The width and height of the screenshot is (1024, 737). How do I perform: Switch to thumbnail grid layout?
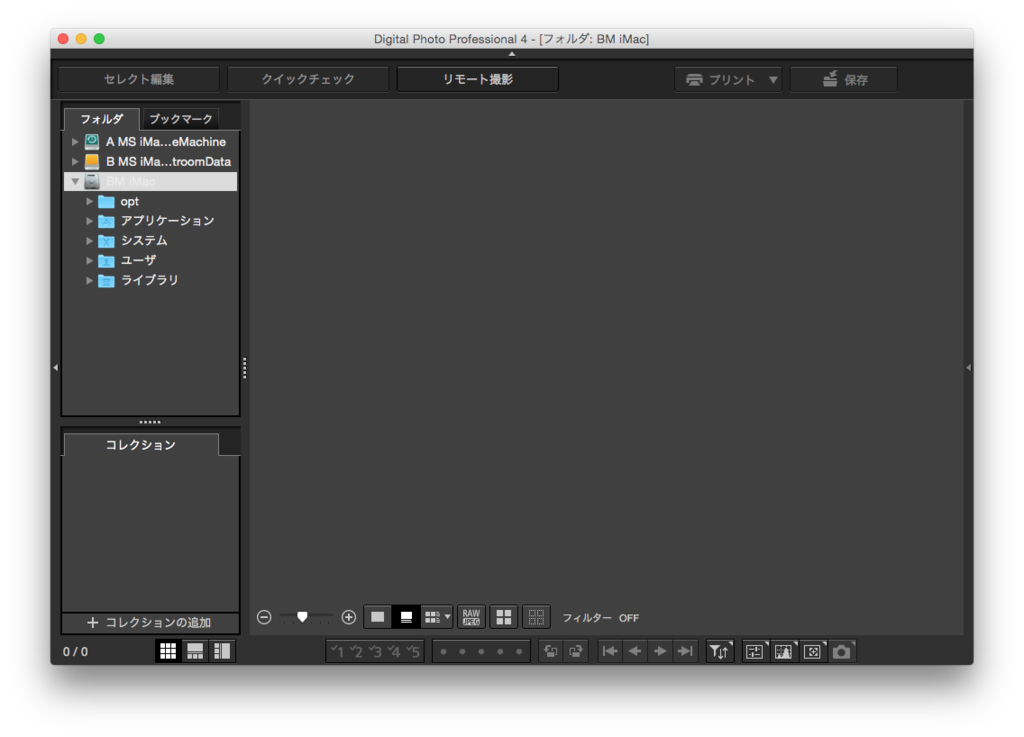pos(168,651)
